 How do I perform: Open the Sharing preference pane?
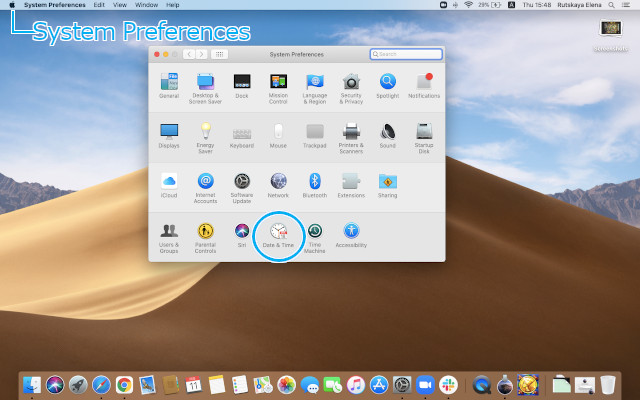pos(387,185)
